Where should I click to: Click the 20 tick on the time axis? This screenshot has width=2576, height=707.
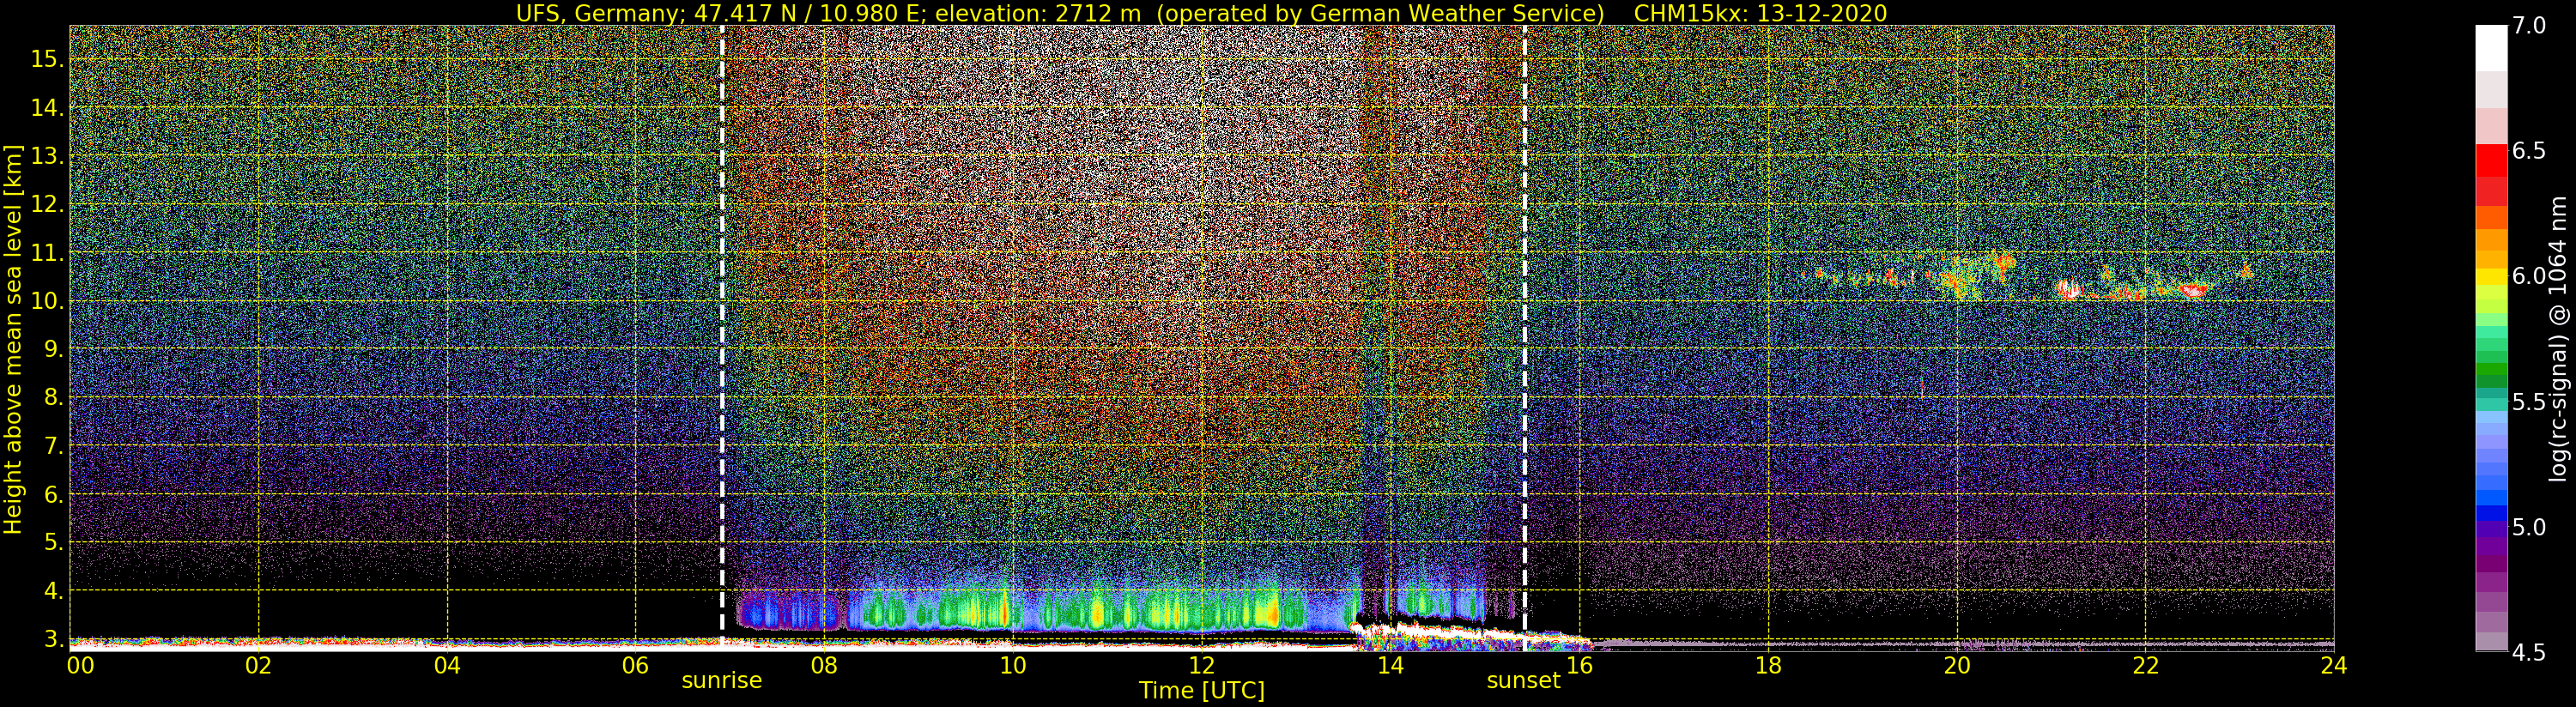point(1956,665)
